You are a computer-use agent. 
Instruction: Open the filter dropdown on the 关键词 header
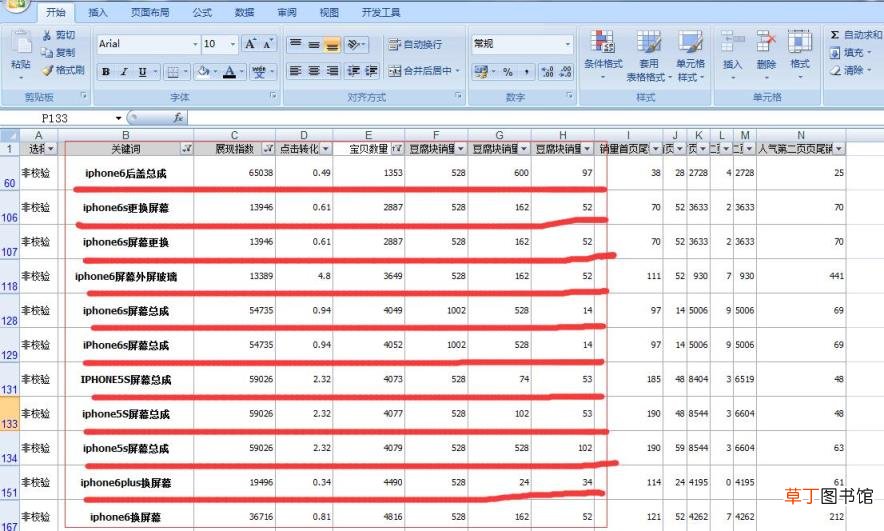coord(186,149)
